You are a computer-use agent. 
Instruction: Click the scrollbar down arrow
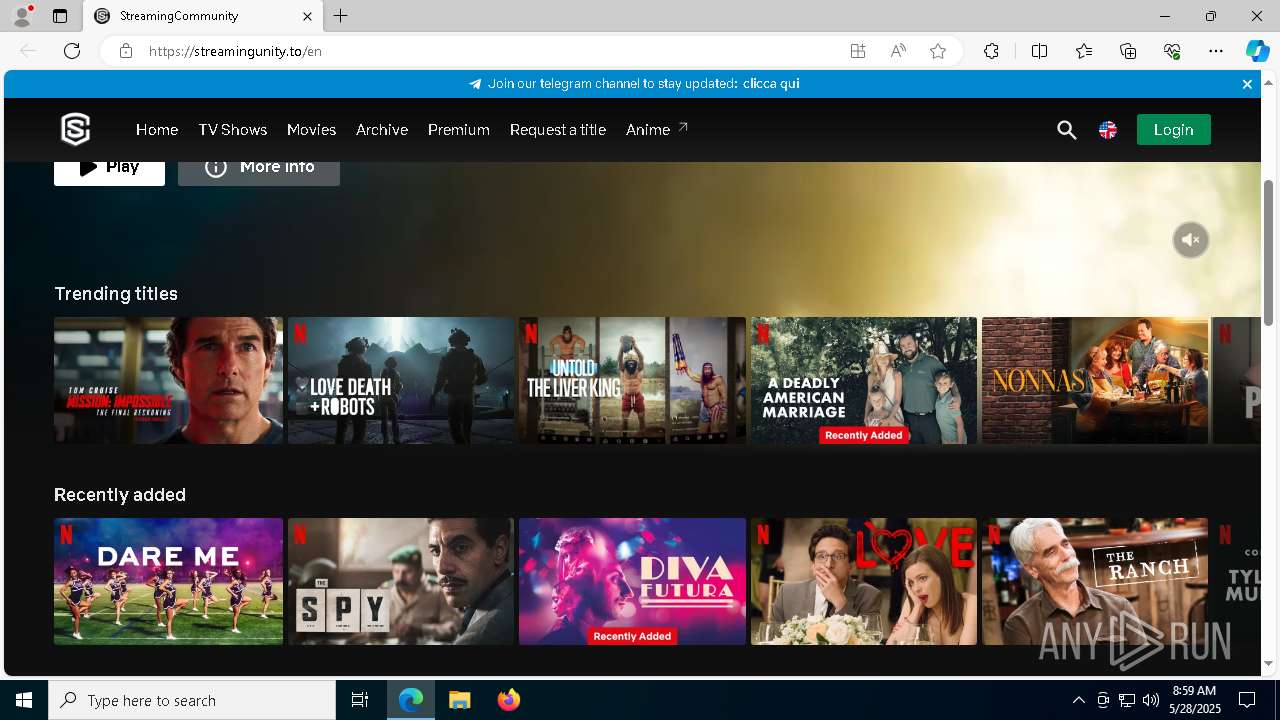1269,664
